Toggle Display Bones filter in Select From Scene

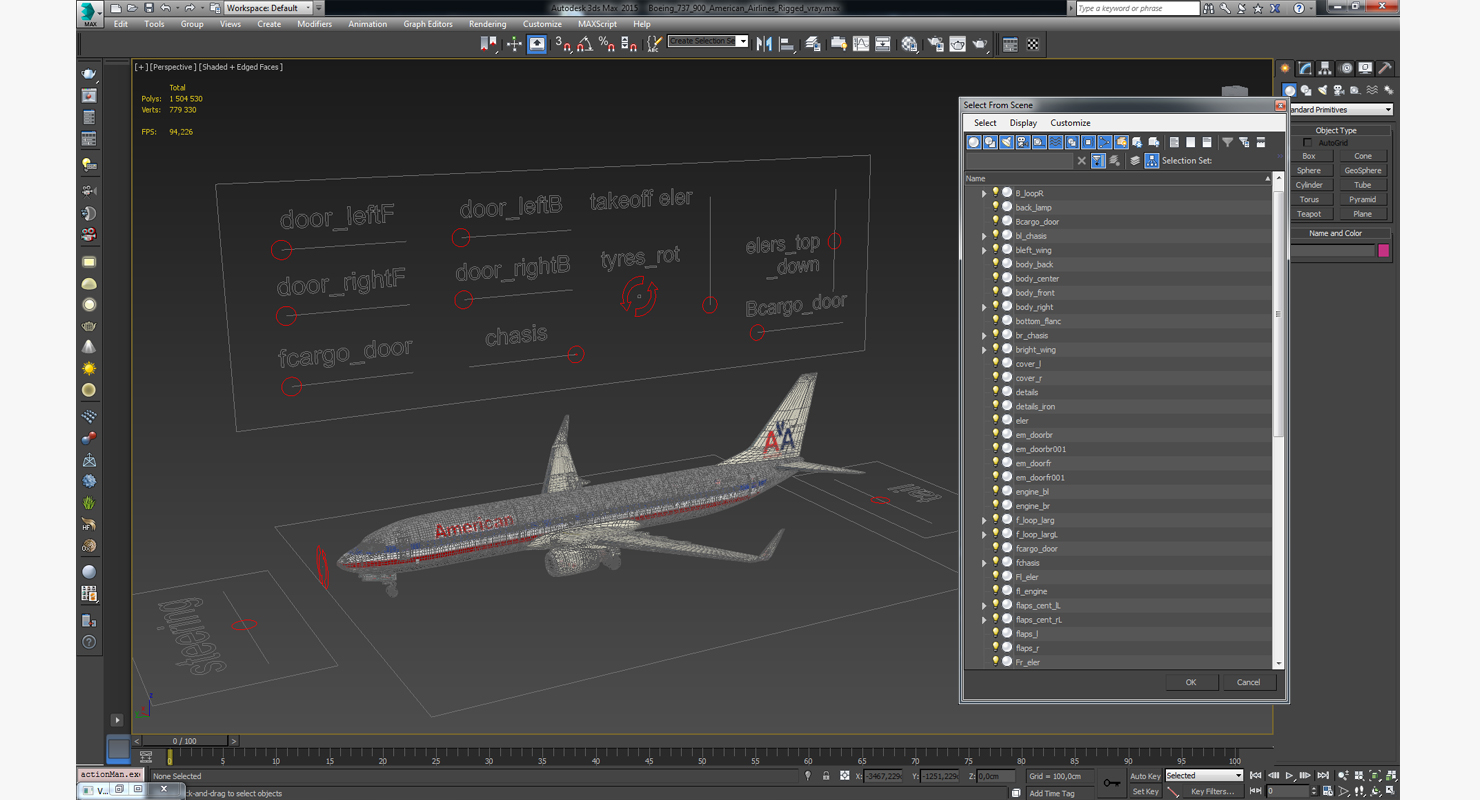click(1104, 142)
